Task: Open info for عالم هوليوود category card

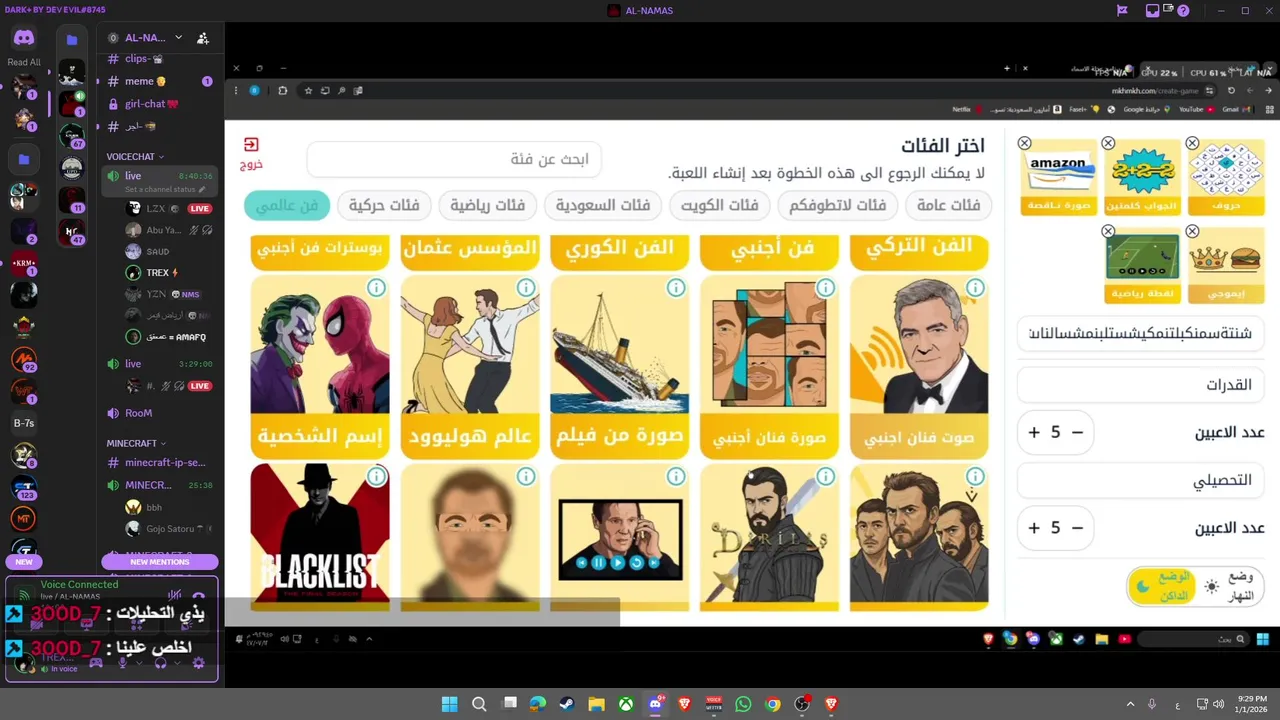Action: click(526, 288)
